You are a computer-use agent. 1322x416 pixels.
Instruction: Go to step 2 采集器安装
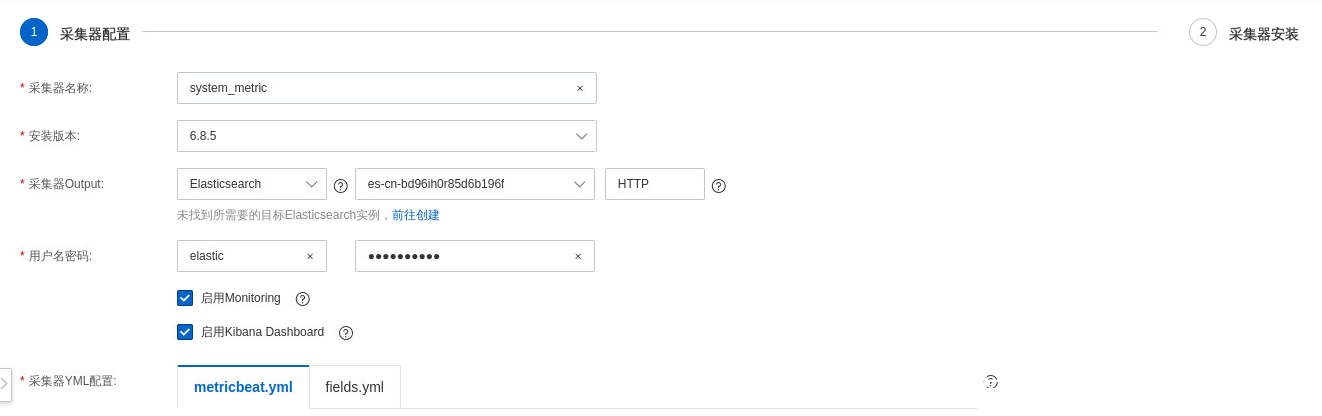[1244, 33]
